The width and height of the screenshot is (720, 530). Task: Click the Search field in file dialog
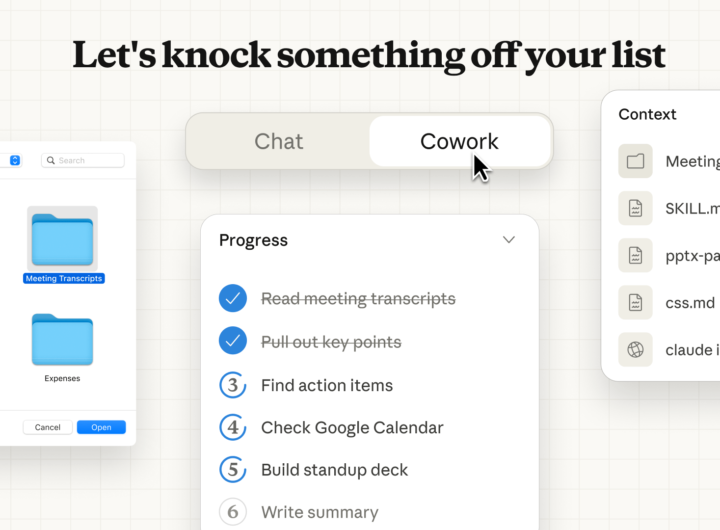tap(84, 160)
